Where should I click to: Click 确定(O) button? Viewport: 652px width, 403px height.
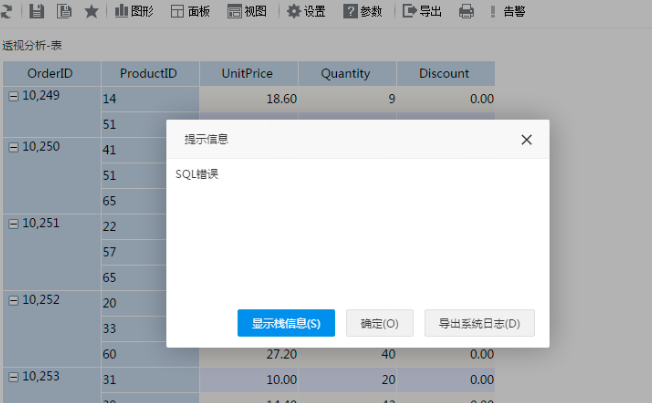[x=380, y=323]
